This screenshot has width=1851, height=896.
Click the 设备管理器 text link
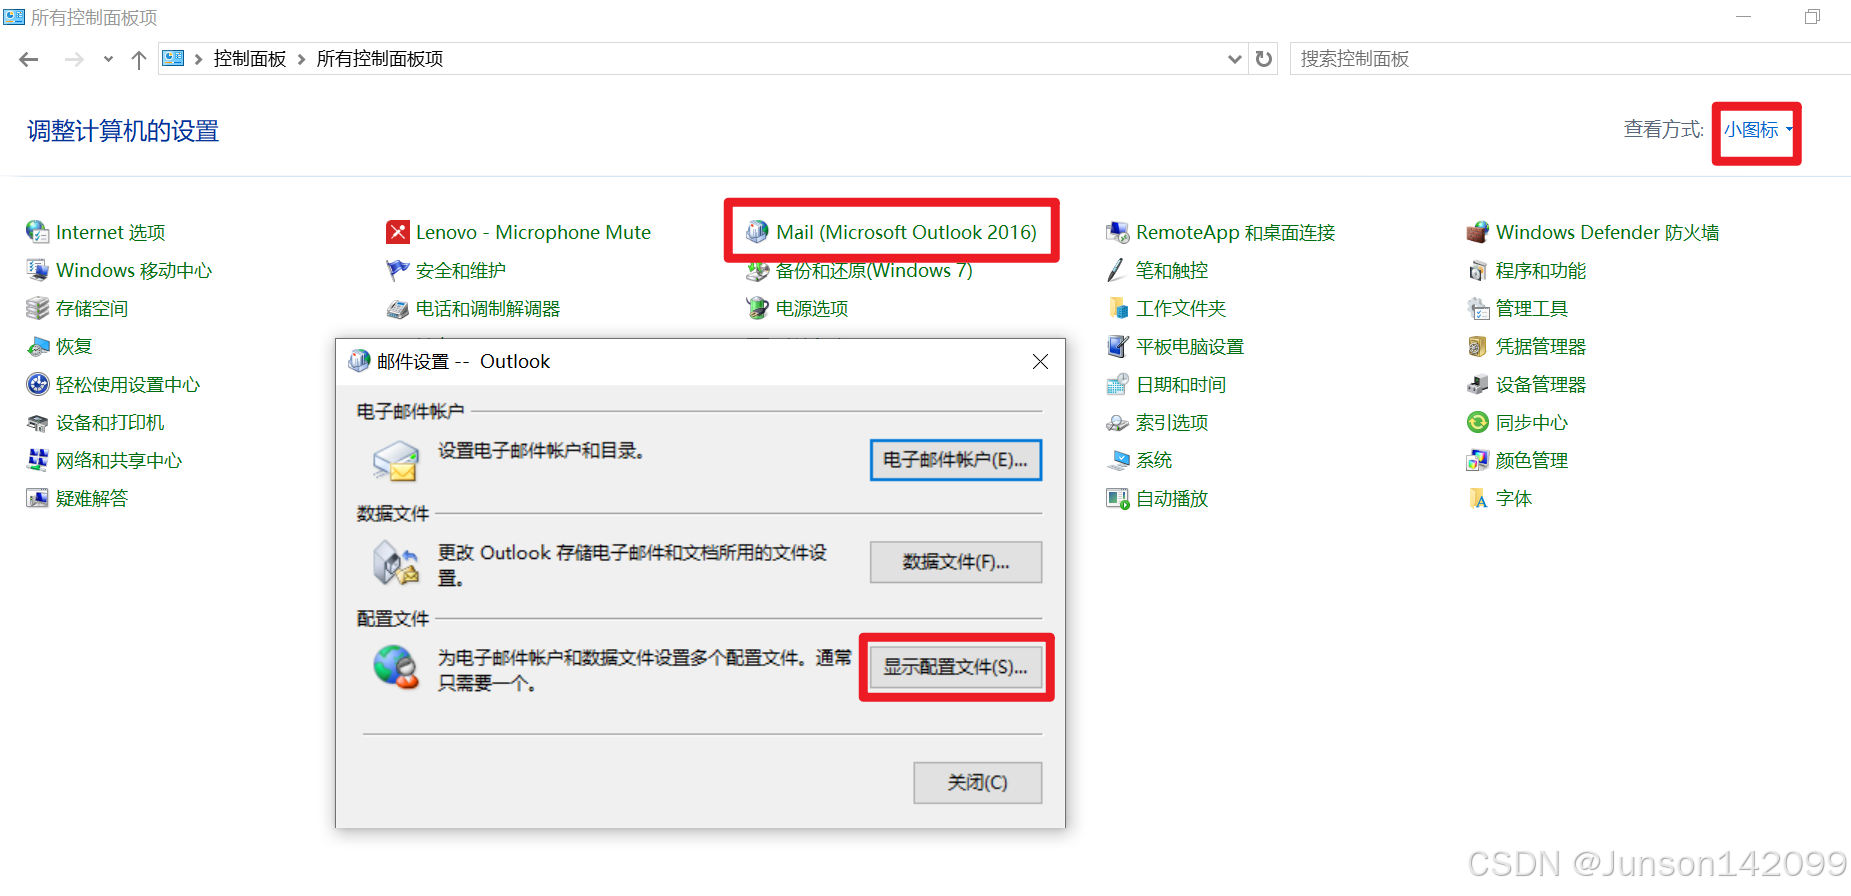(x=1541, y=384)
